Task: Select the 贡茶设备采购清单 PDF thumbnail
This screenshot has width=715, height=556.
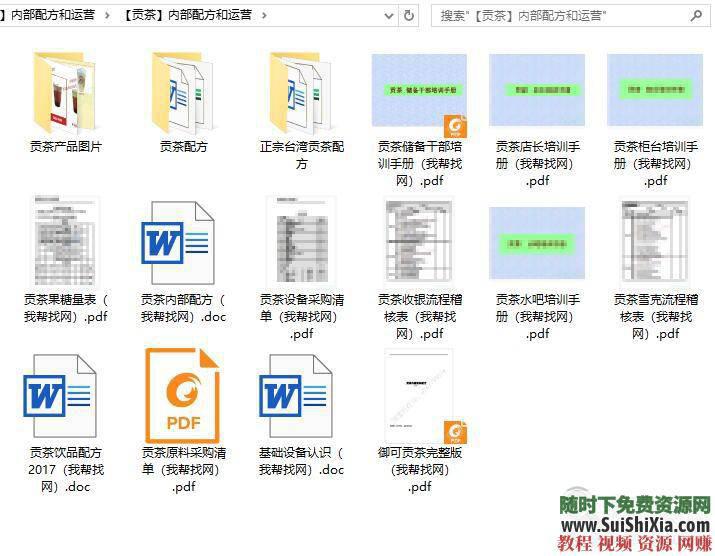Action: point(301,240)
